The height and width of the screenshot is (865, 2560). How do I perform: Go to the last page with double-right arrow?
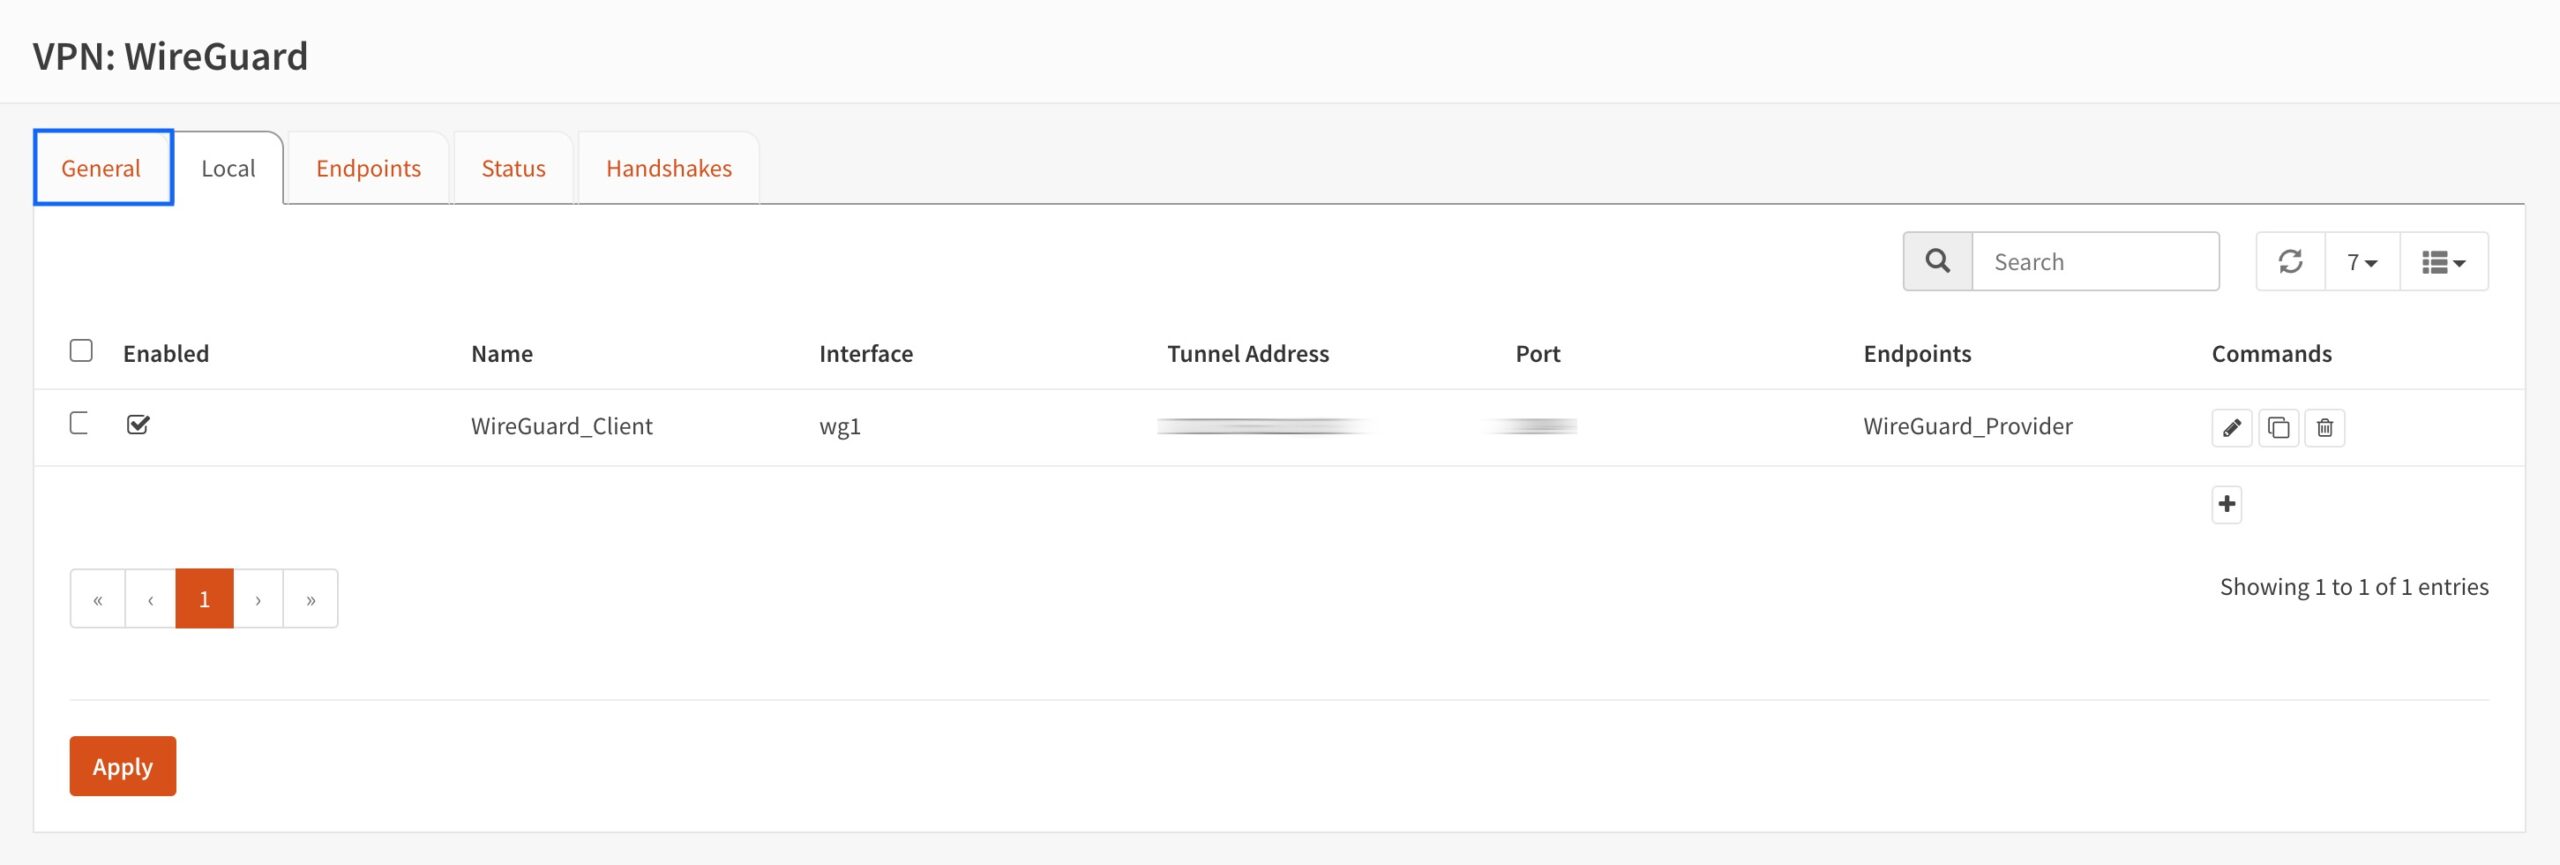click(x=311, y=599)
